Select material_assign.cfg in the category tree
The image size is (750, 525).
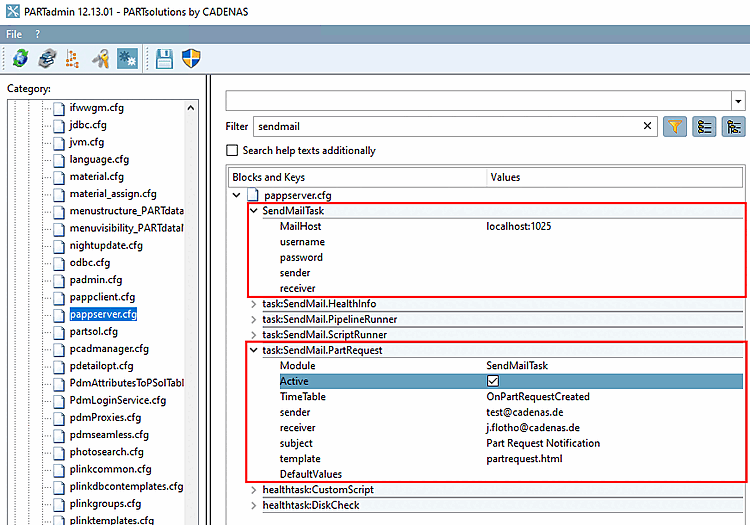click(113, 194)
